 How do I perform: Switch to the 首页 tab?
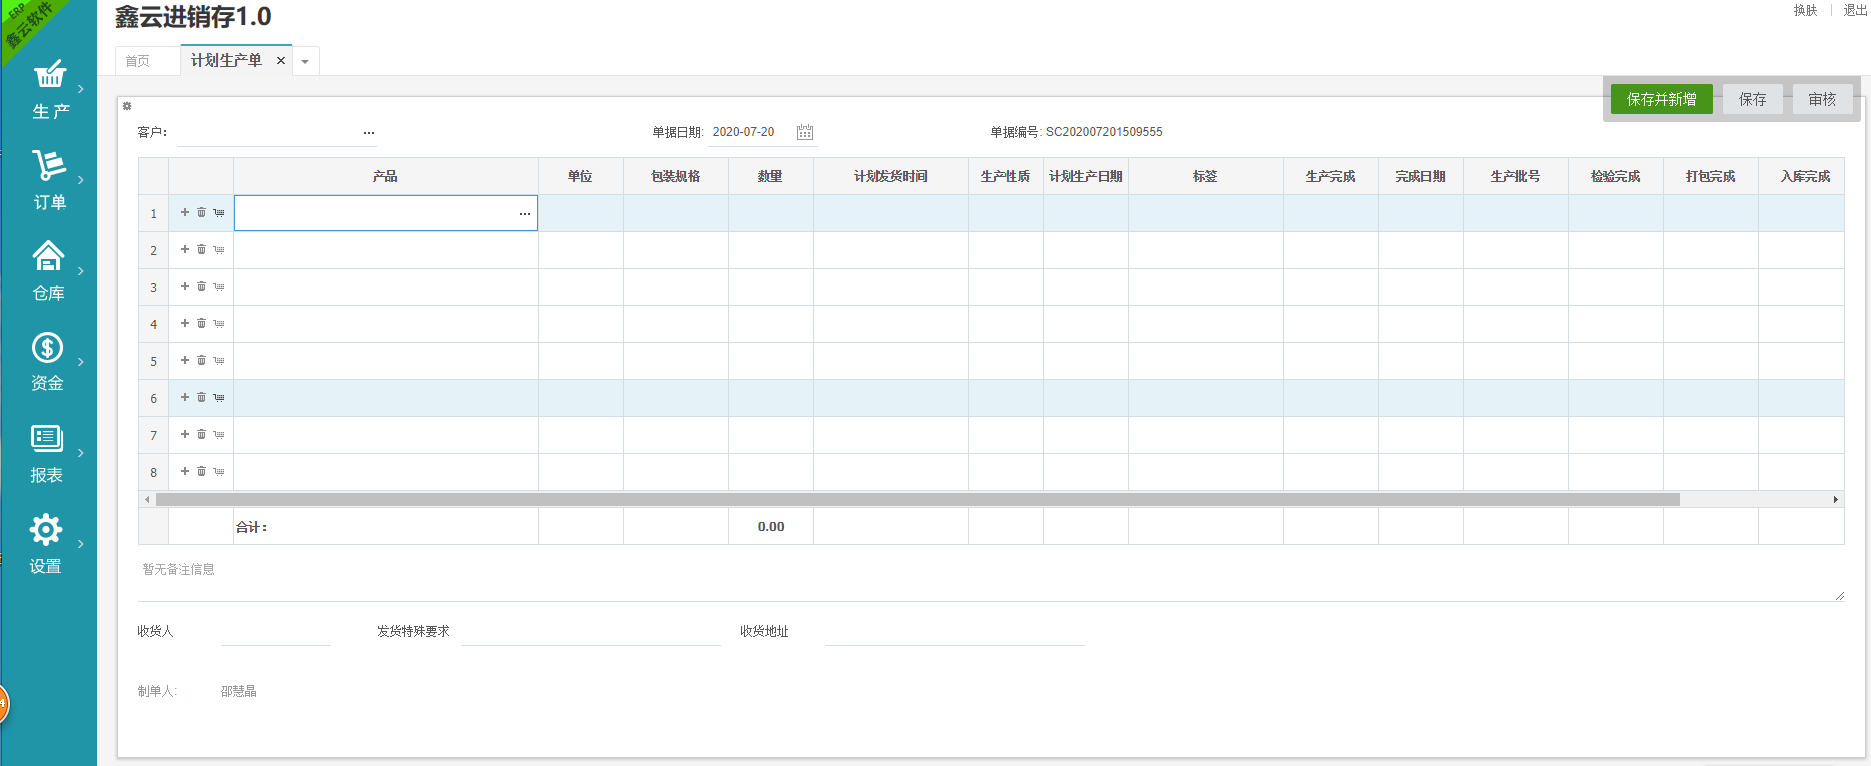[x=138, y=61]
